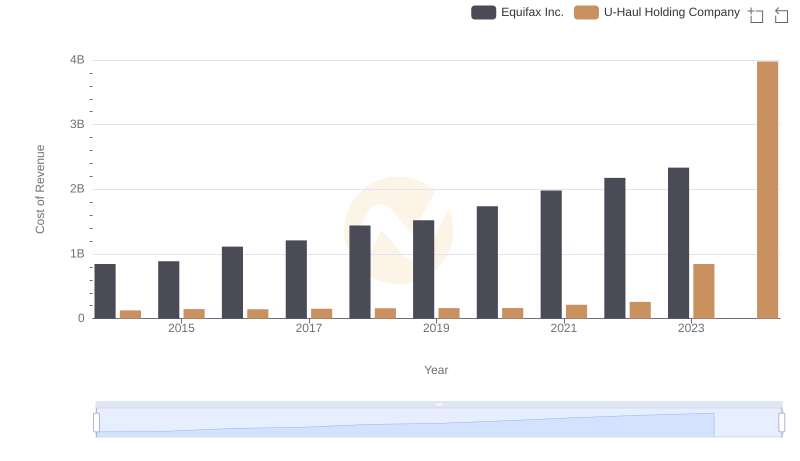The height and width of the screenshot is (461, 800).
Task: Activate the area zoom selection icon
Action: (x=756, y=15)
